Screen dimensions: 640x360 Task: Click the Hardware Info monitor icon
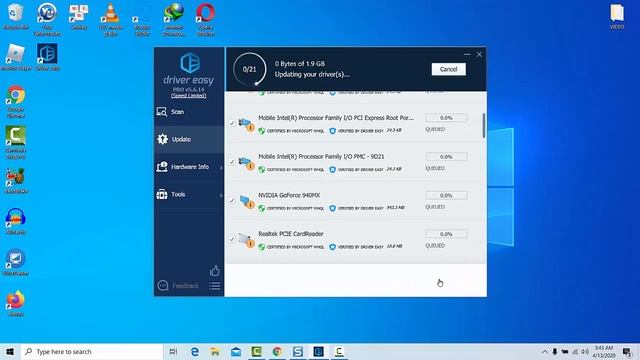pyautogui.click(x=162, y=167)
